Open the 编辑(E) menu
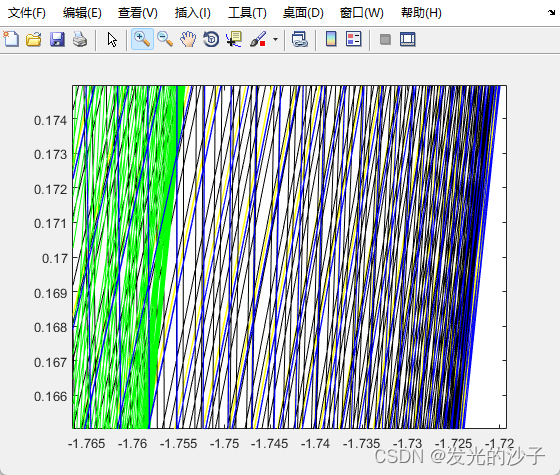The width and height of the screenshot is (560, 475). point(82,13)
